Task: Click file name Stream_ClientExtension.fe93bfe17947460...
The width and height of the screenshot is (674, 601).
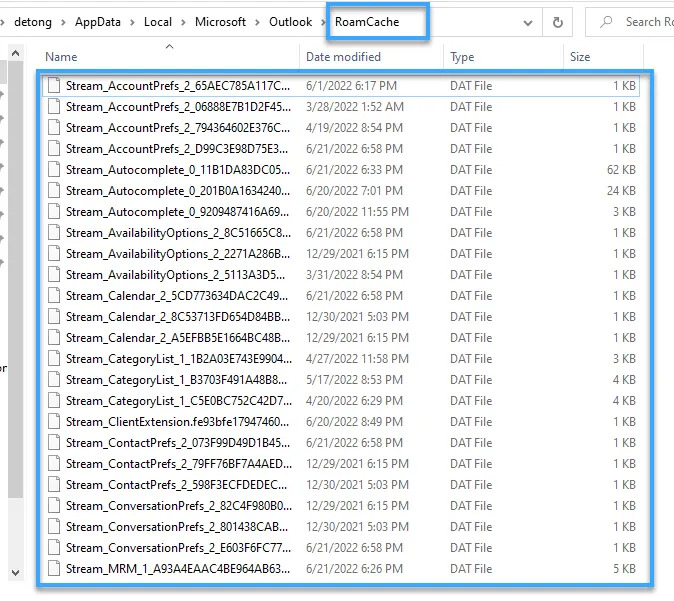Action: (178, 422)
